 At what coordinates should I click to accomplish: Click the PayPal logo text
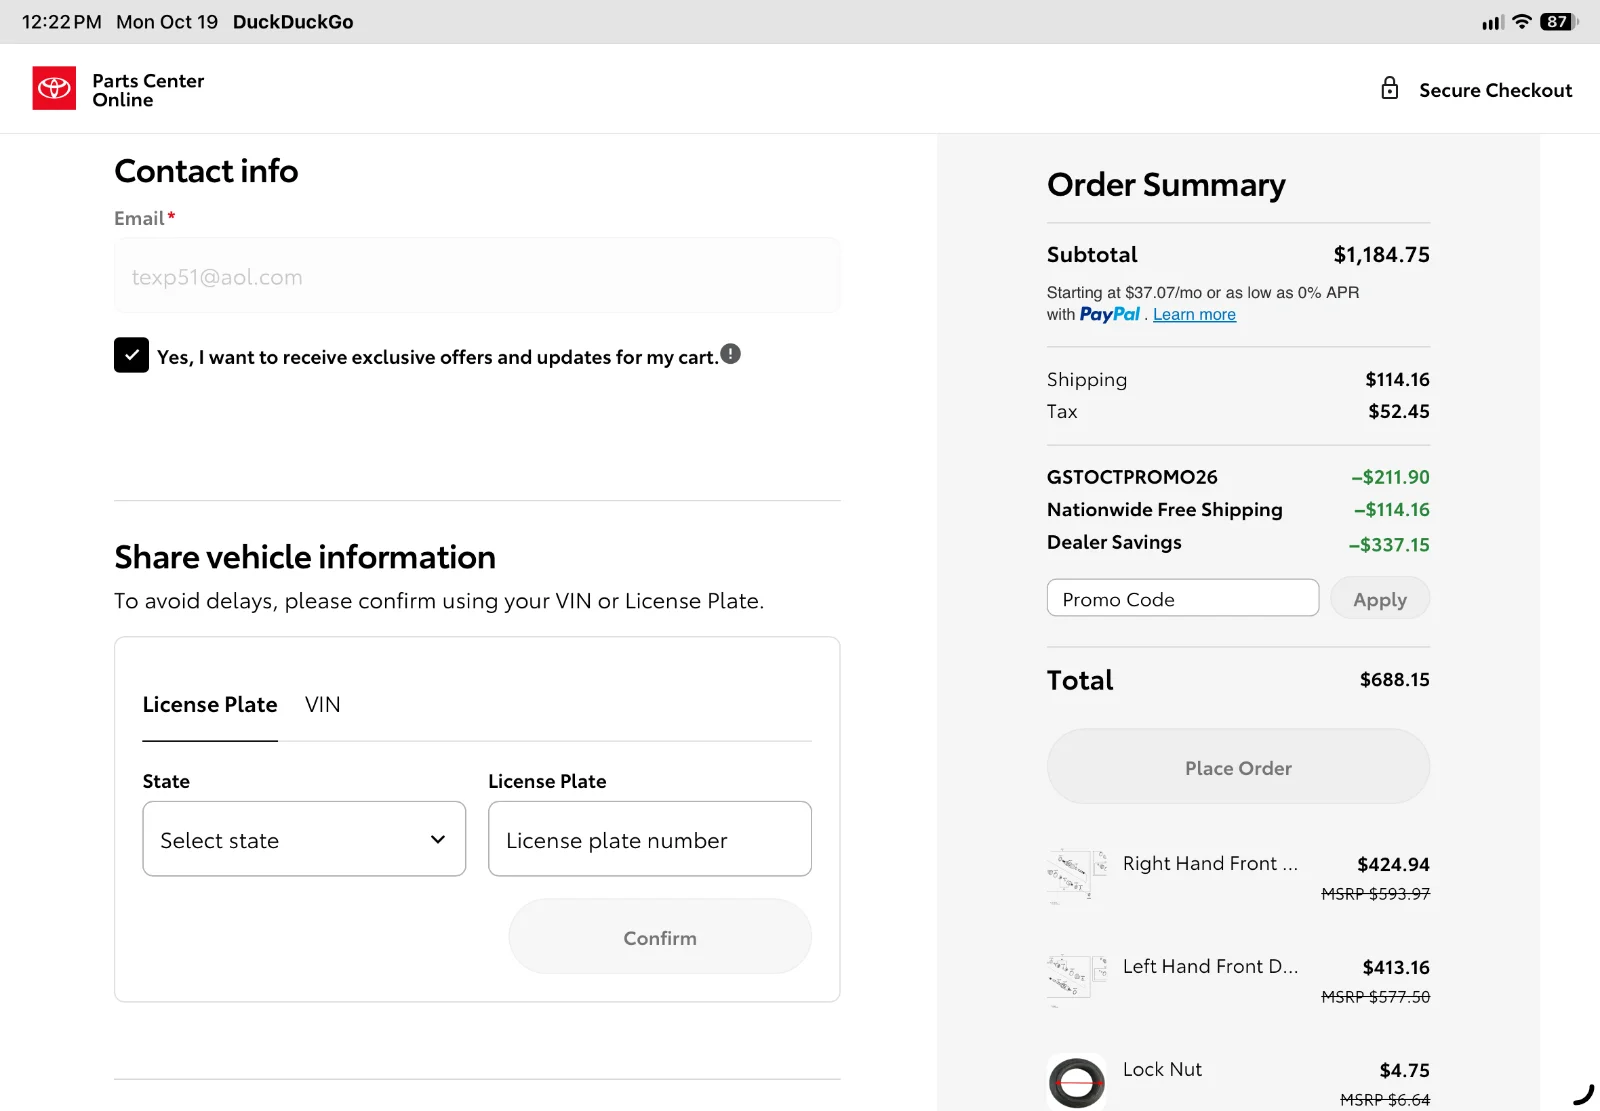pos(1109,314)
